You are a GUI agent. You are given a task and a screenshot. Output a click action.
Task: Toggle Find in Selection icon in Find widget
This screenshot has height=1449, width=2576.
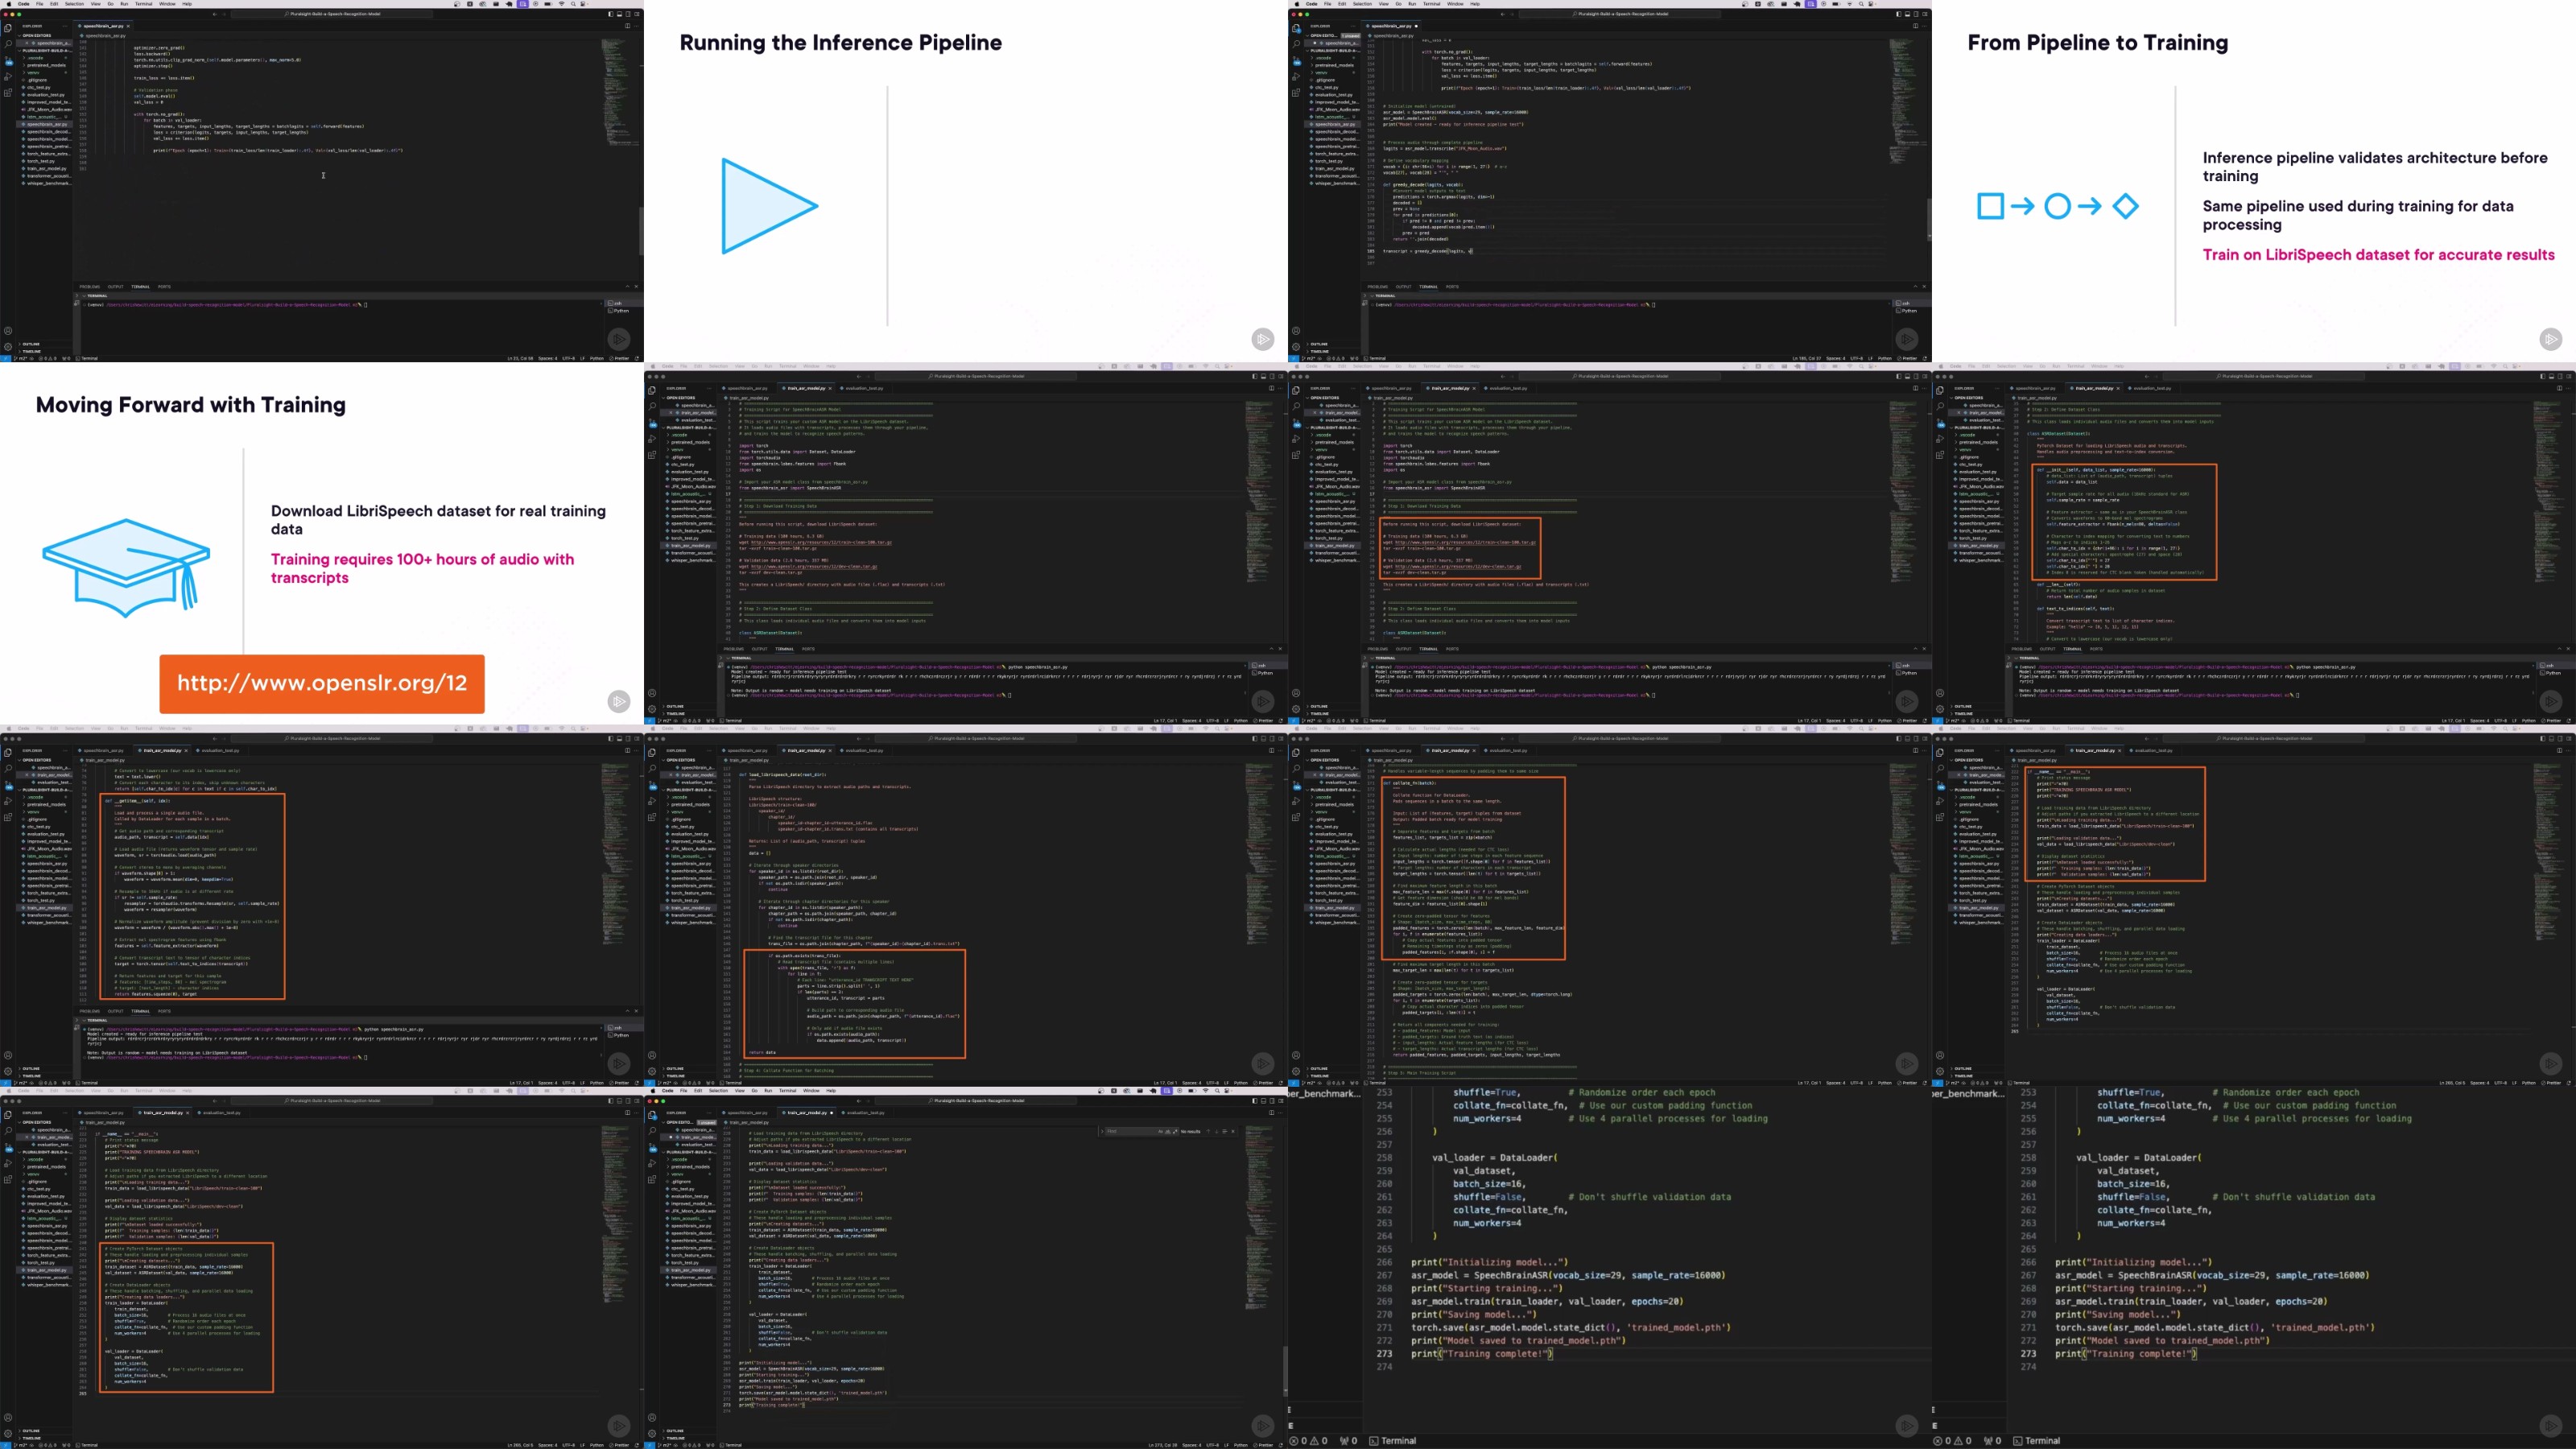pyautogui.click(x=1225, y=1132)
